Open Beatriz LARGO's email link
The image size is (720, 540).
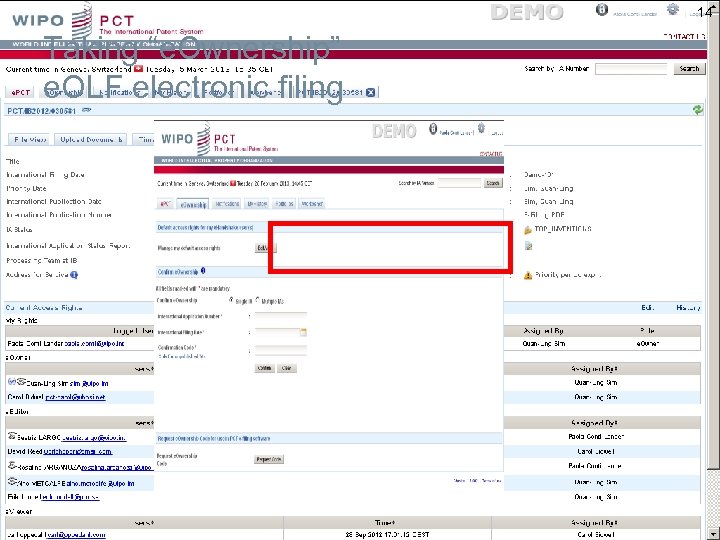(x=94, y=438)
